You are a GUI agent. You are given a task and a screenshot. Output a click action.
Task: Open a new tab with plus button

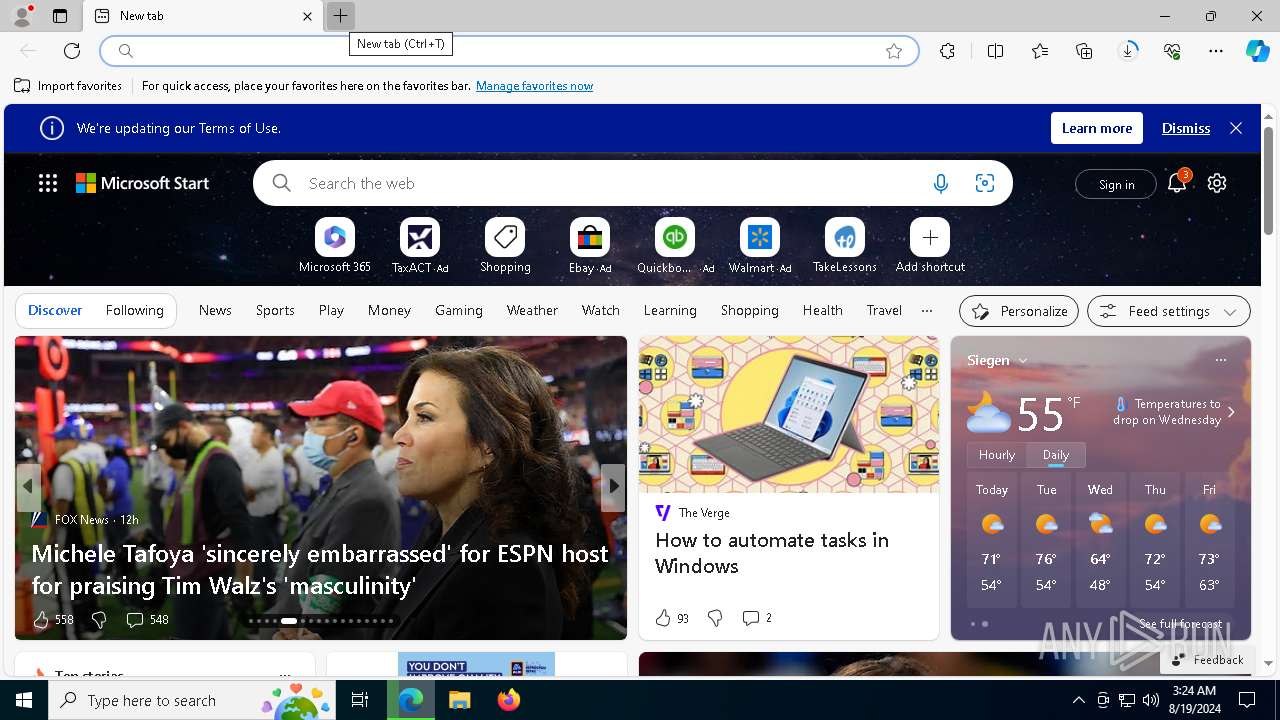tap(340, 16)
